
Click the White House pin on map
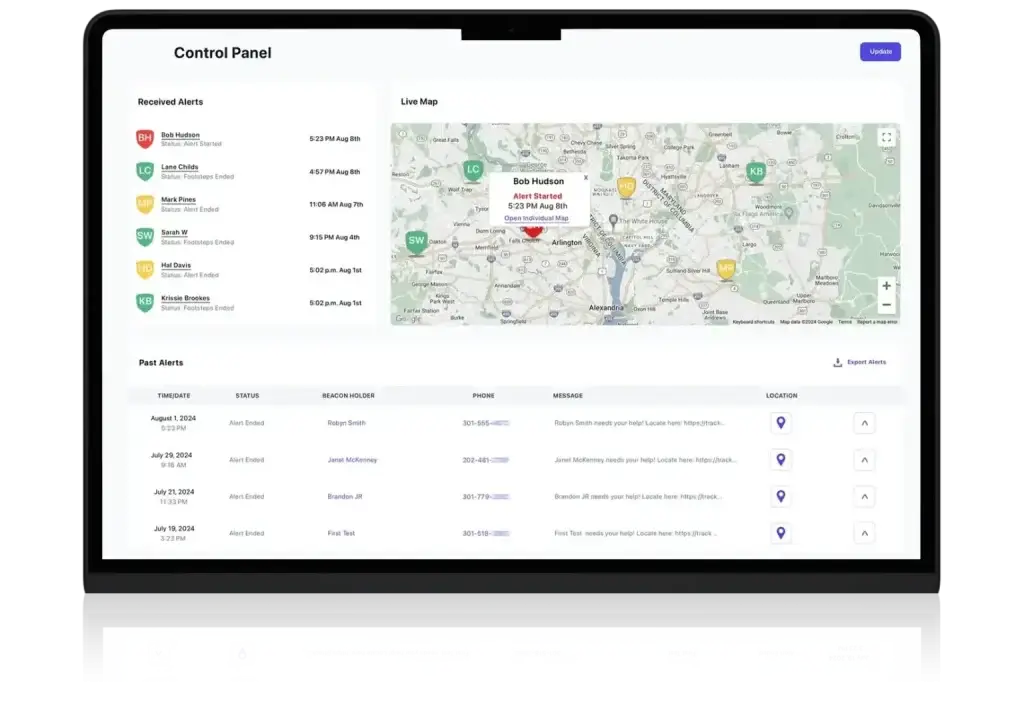[x=613, y=220]
